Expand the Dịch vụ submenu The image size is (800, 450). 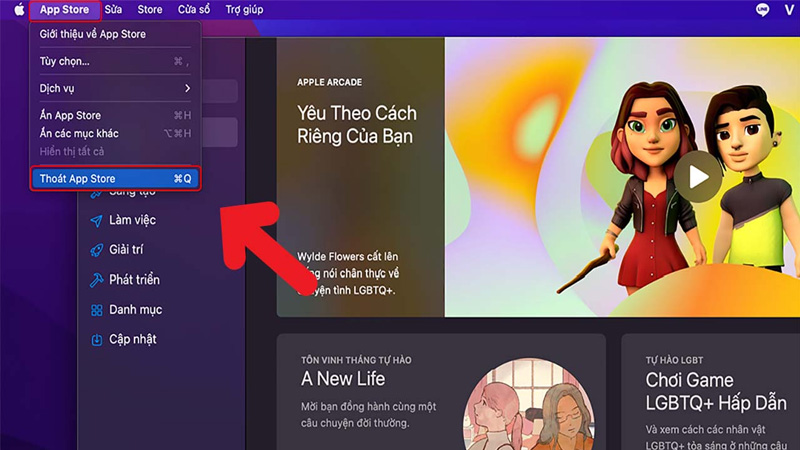click(115, 88)
